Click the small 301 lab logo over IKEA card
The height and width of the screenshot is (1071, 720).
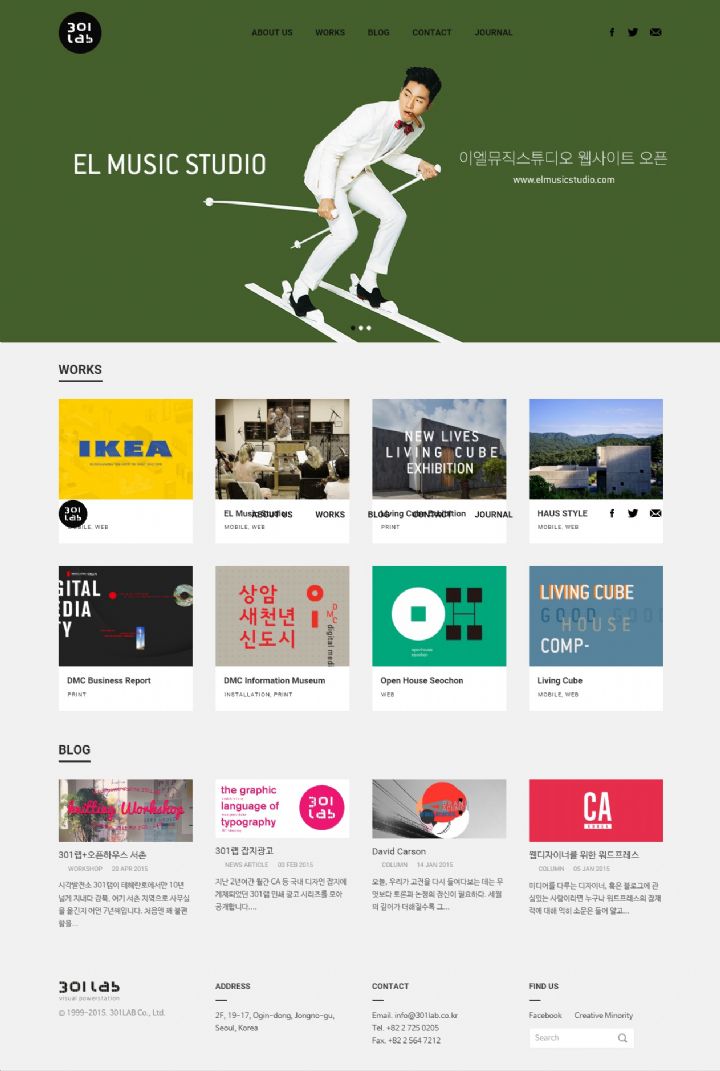(x=73, y=514)
